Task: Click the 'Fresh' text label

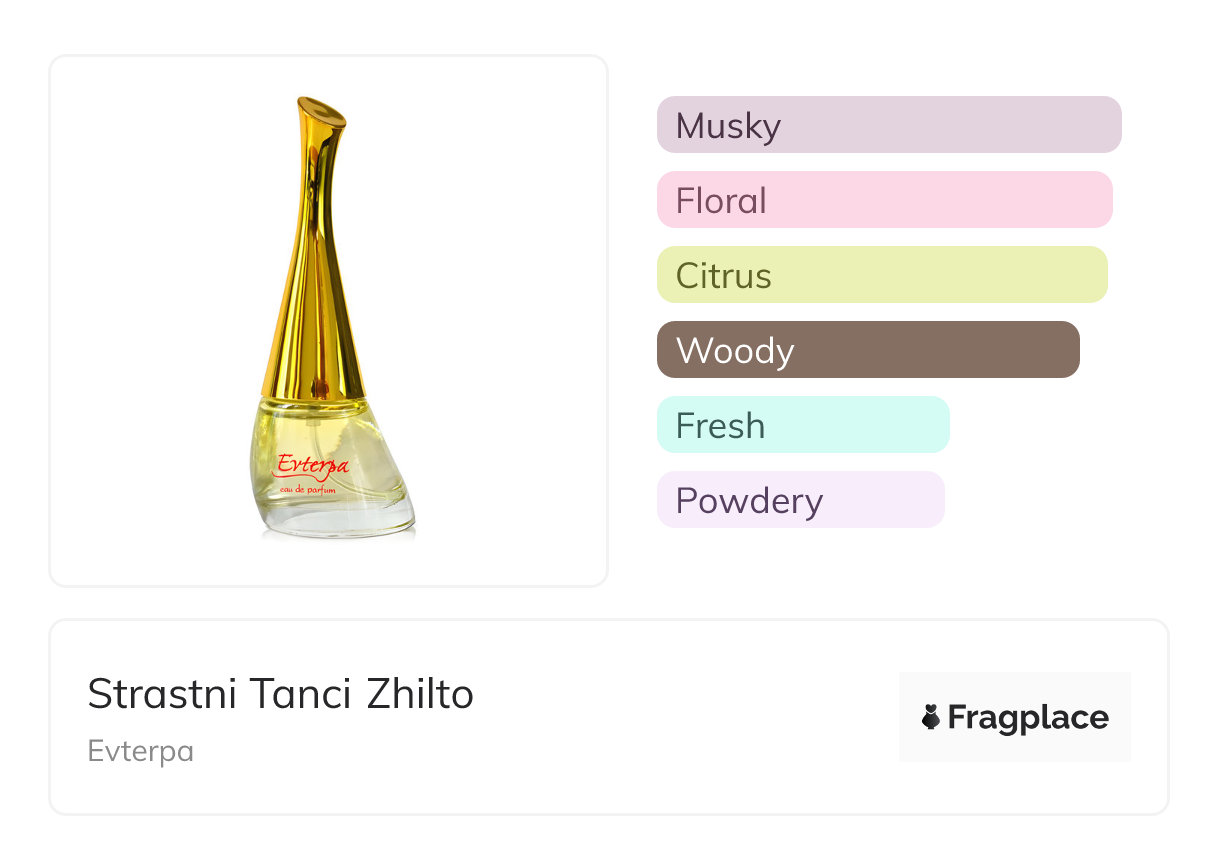Action: click(720, 426)
